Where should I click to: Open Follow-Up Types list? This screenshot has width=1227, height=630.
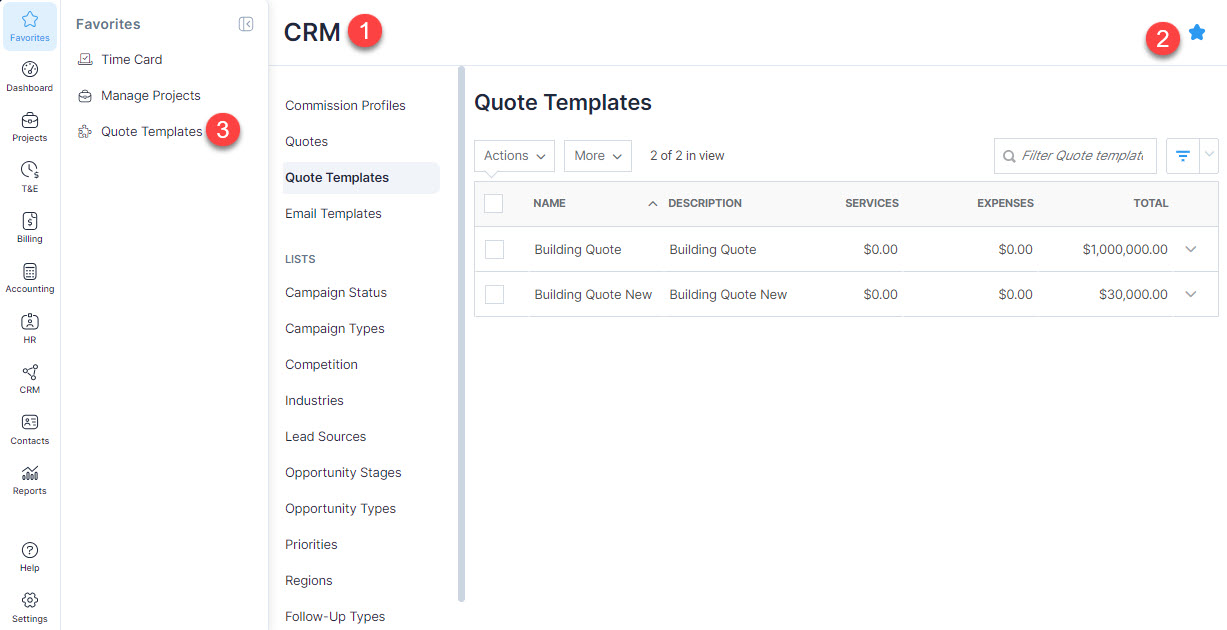pyautogui.click(x=335, y=617)
